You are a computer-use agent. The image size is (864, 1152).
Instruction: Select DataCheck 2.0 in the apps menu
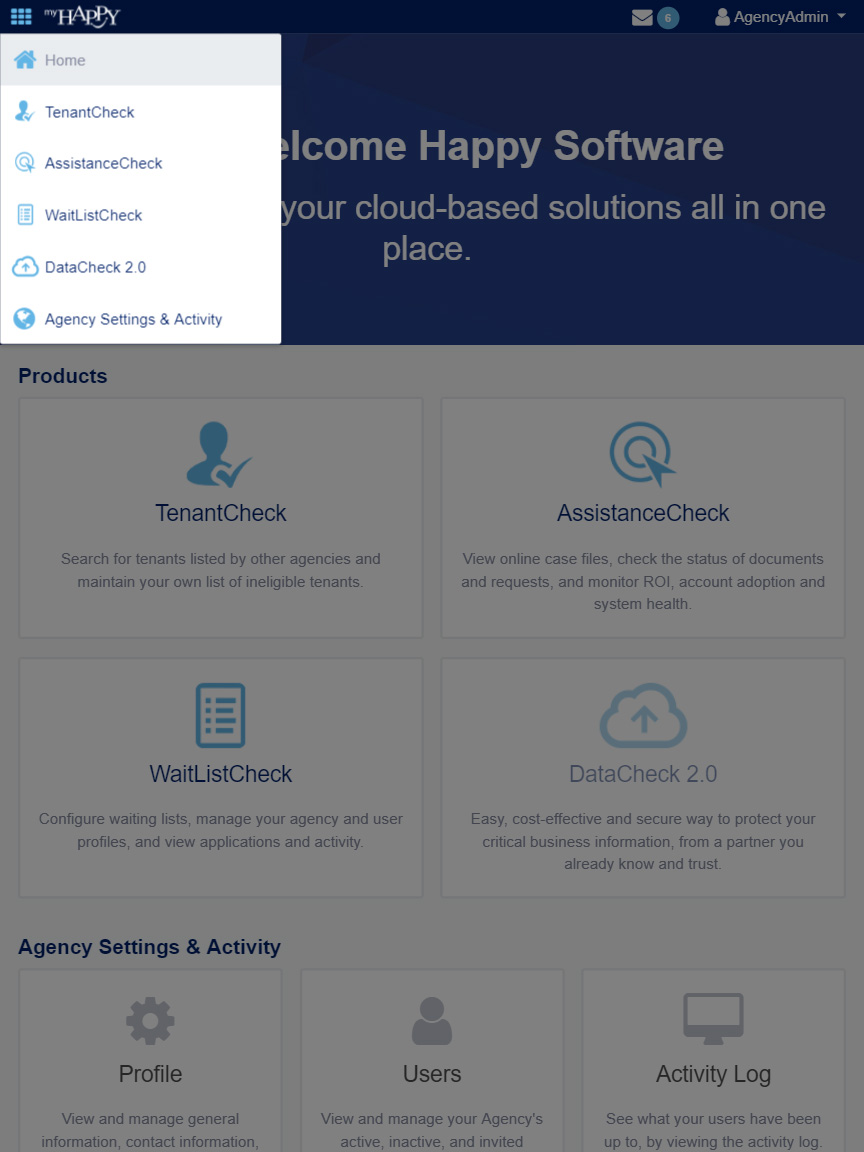coord(95,267)
